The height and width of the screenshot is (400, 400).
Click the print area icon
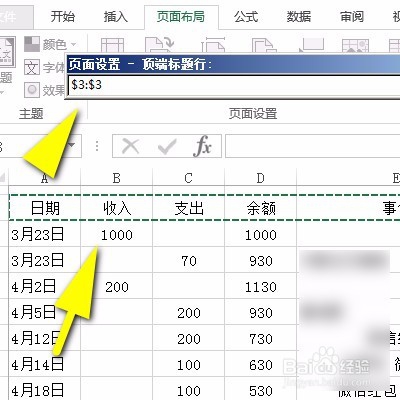[264, 45]
